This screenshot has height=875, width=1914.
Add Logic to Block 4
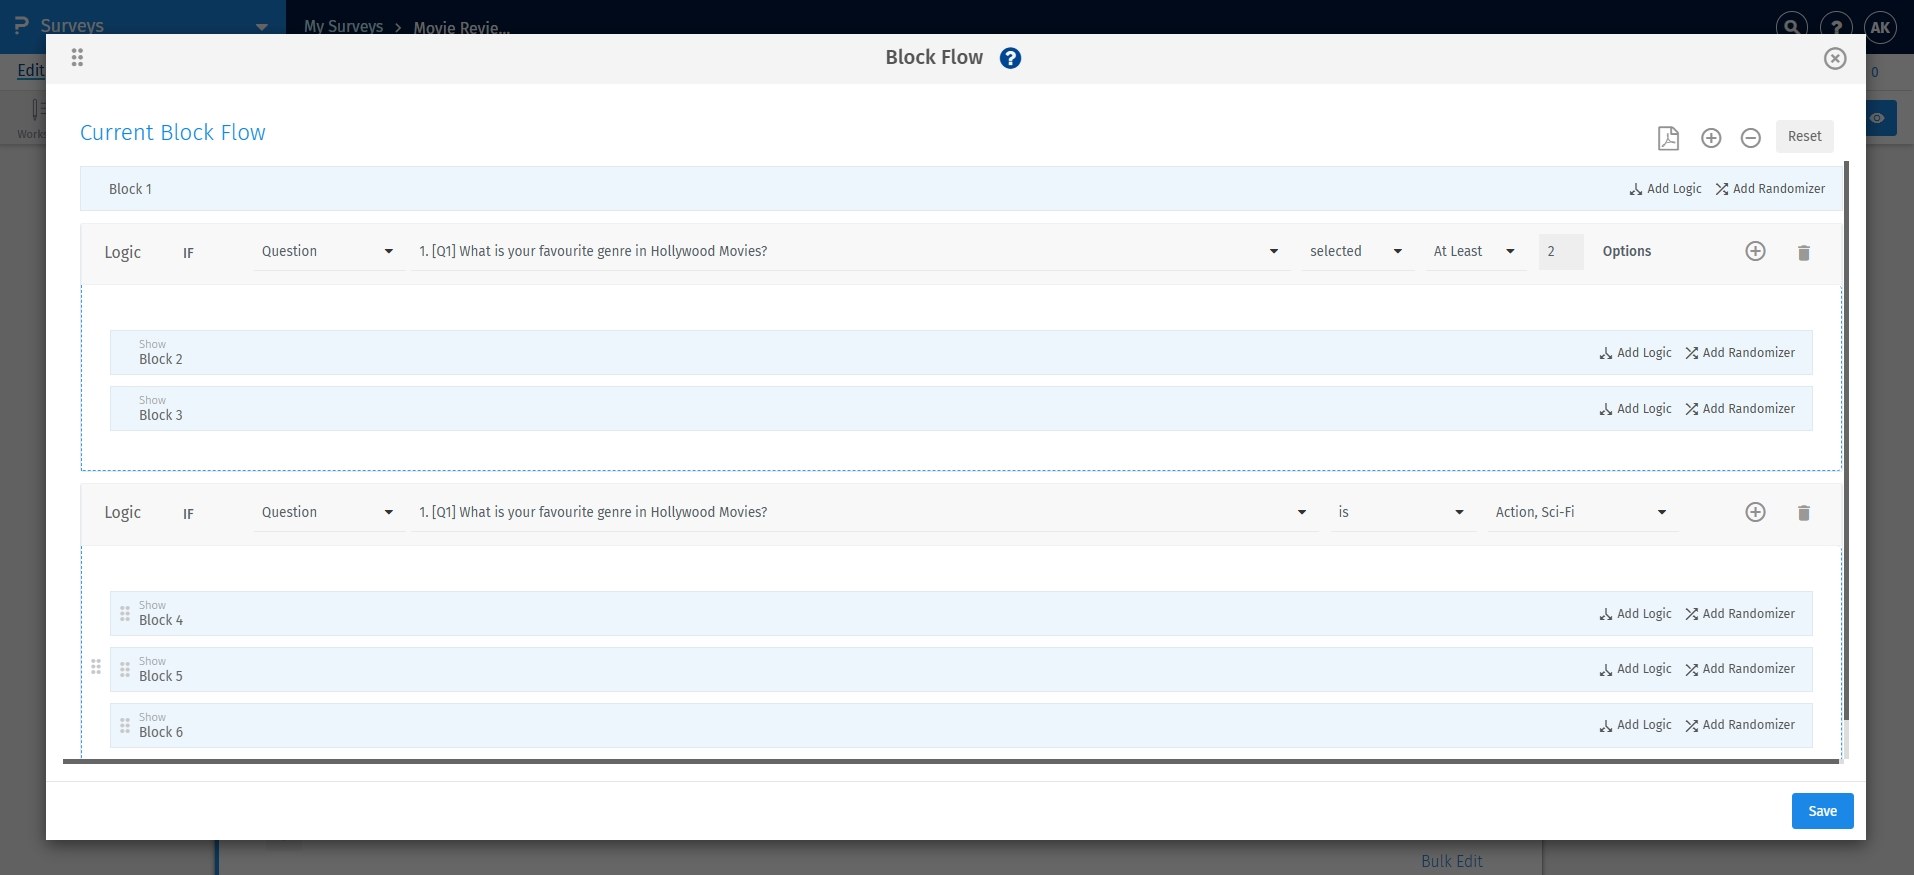coord(1635,614)
